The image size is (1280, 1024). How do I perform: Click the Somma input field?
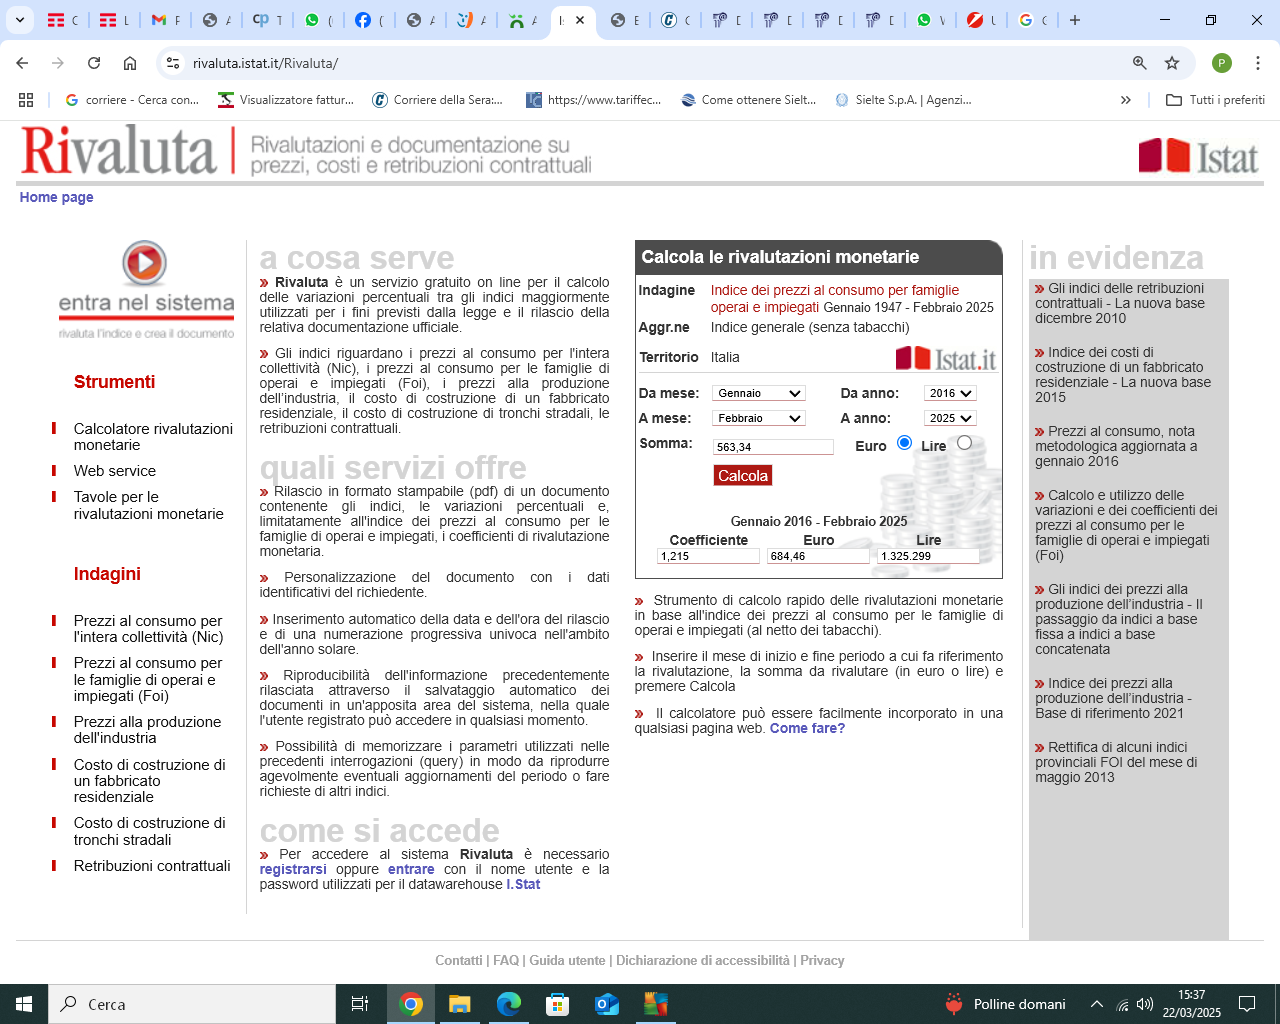pyautogui.click(x=773, y=447)
